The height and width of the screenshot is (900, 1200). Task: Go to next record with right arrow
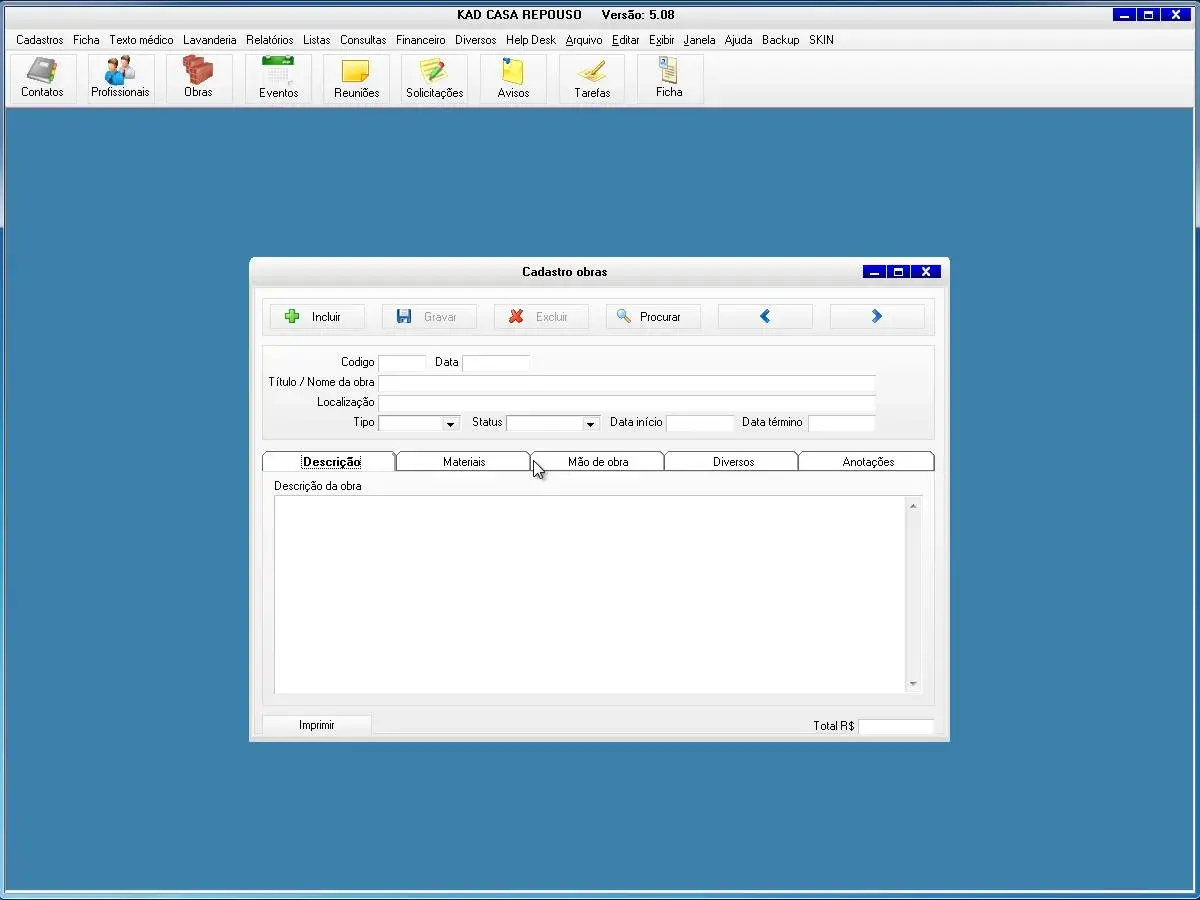click(x=877, y=317)
